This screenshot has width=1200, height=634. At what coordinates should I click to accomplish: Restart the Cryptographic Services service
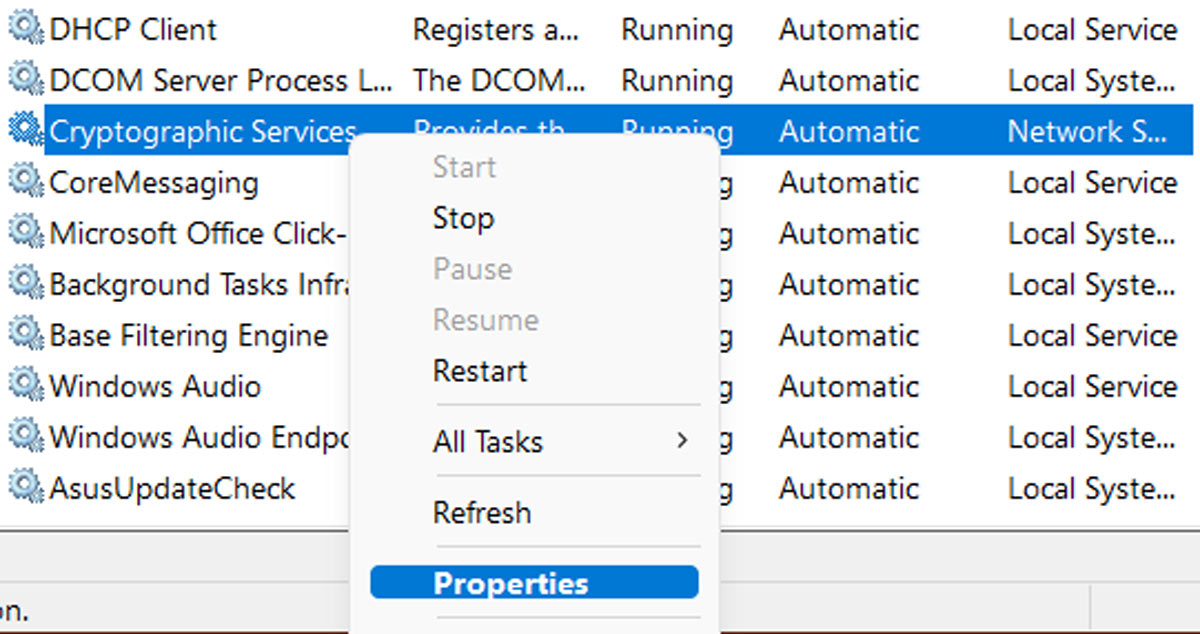pos(480,370)
